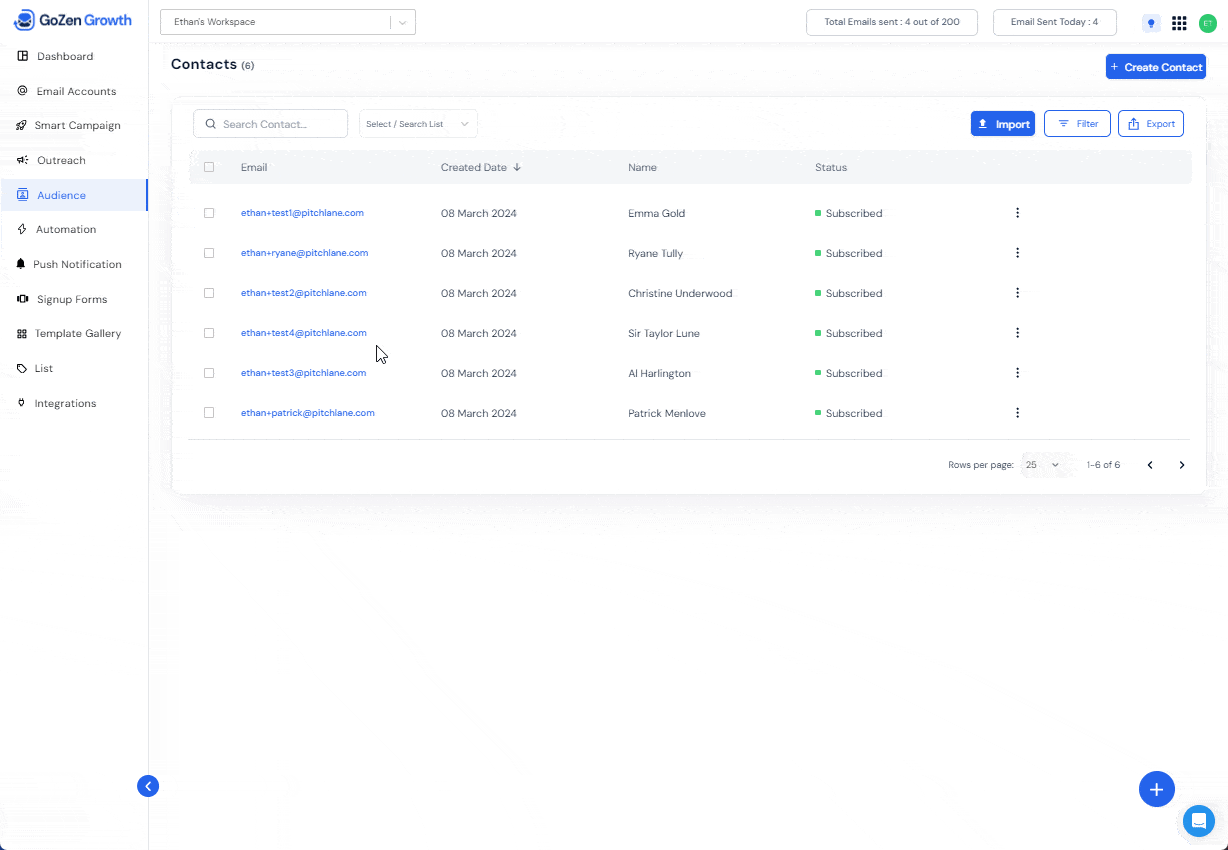1228x850 pixels.
Task: Open the Dashboard menu item
Action: [74, 56]
